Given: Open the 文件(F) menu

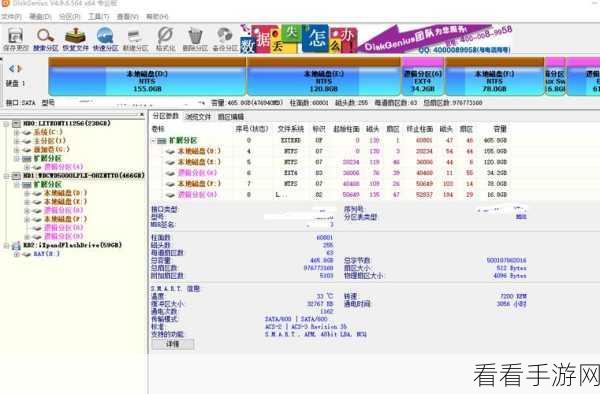Looking at the screenshot, I should tap(11, 16).
